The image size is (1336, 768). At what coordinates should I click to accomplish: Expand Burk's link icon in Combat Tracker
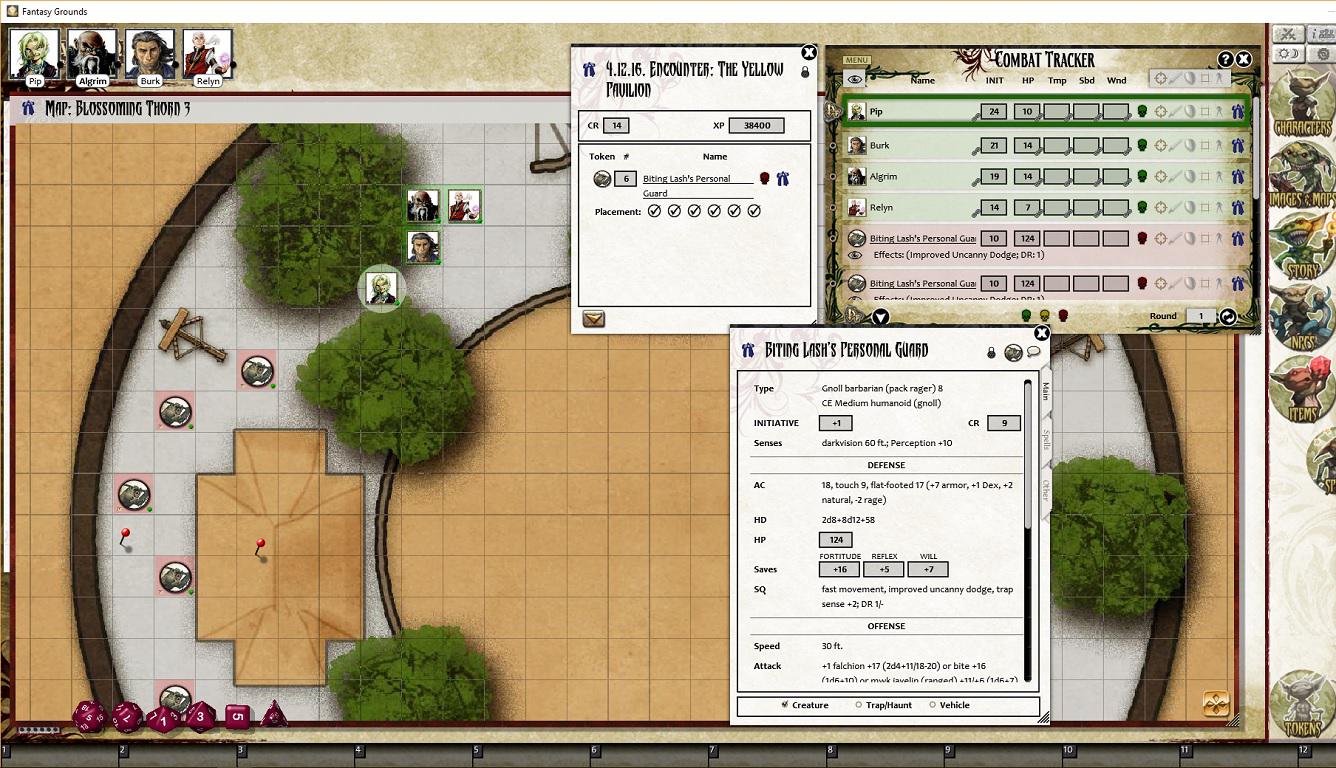pos(1237,146)
